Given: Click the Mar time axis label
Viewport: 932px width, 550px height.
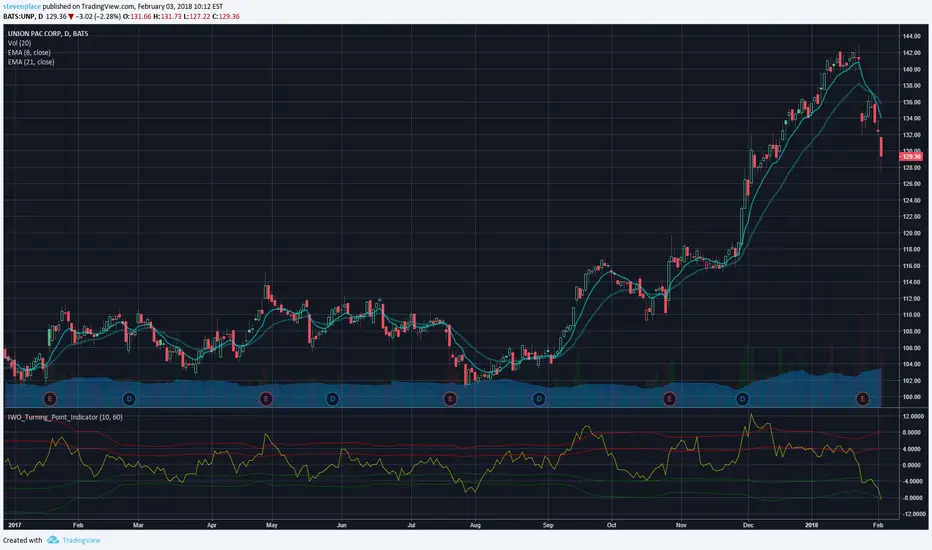Looking at the screenshot, I should pyautogui.click(x=138, y=526).
